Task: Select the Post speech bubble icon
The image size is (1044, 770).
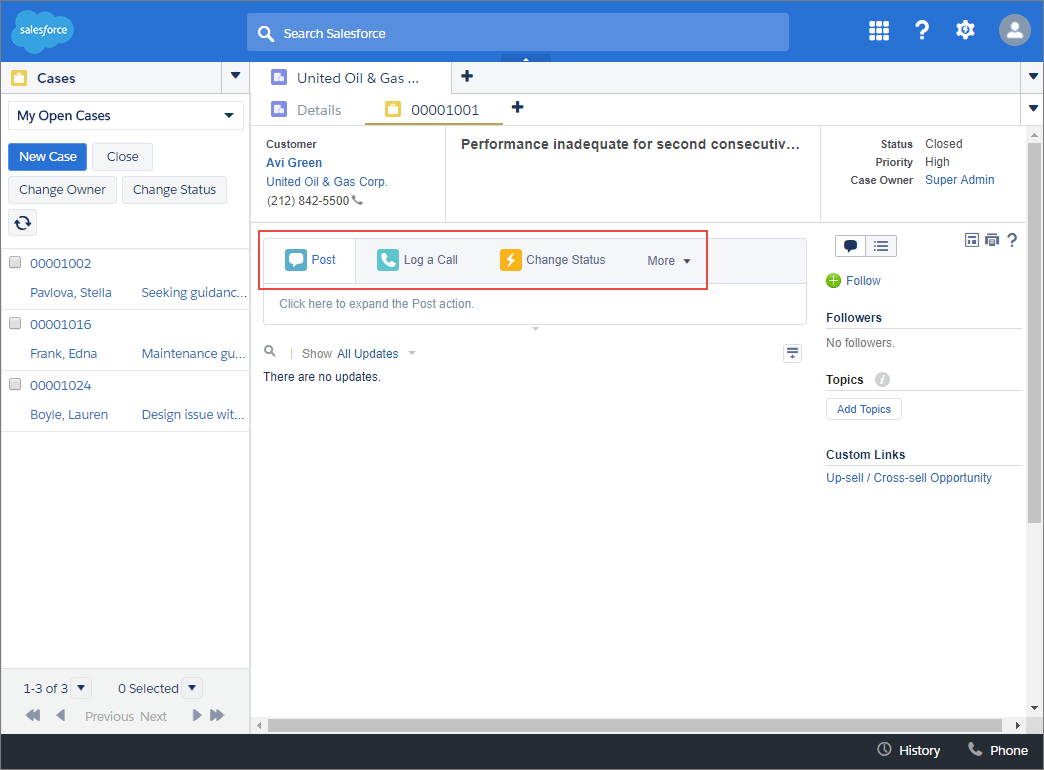Action: click(296, 260)
